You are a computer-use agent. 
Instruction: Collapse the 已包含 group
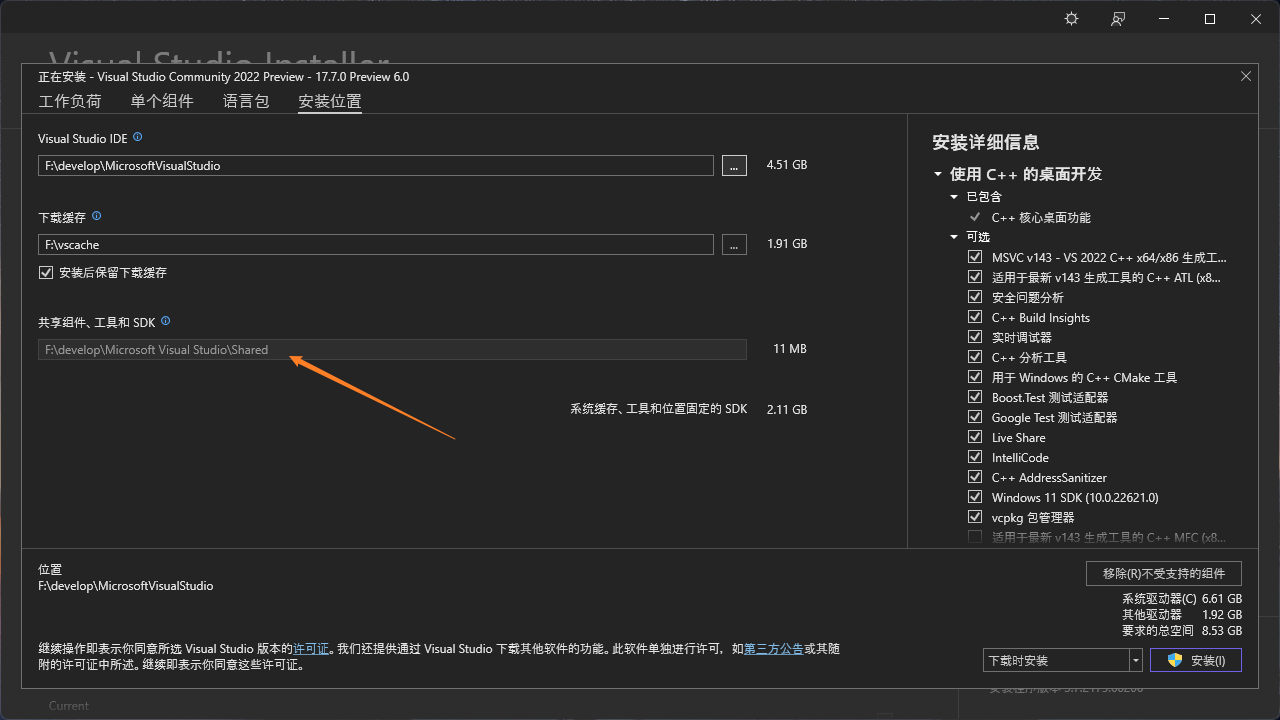[x=954, y=197]
